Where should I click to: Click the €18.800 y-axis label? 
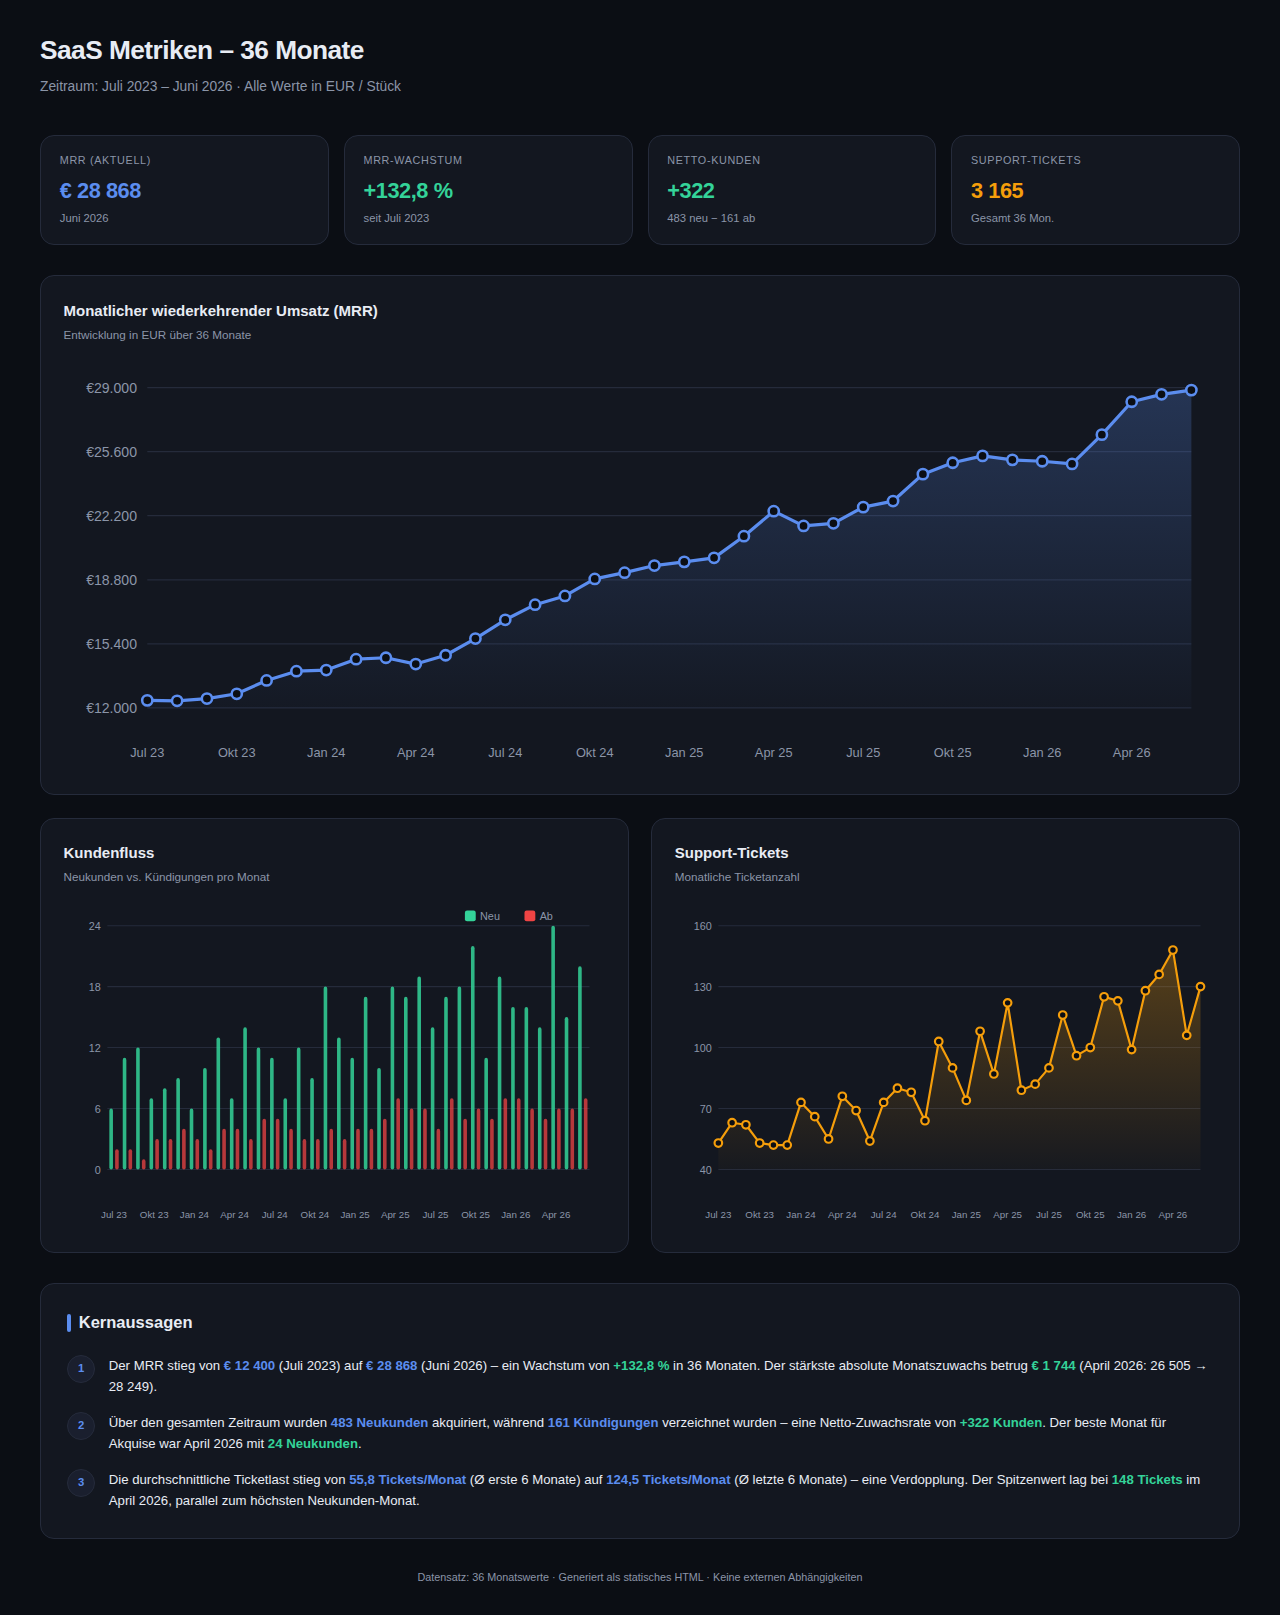tap(112, 580)
